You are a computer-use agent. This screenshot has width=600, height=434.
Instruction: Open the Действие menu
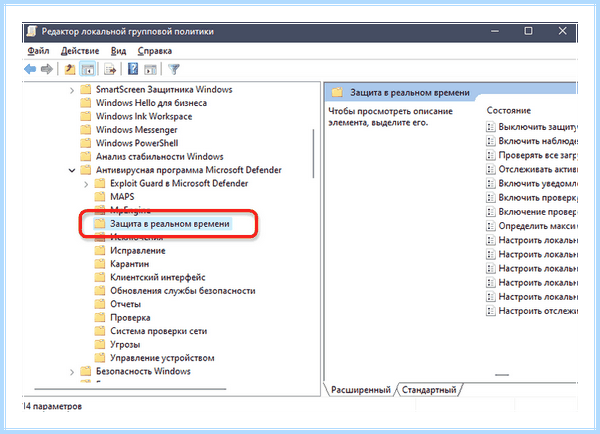point(80,51)
